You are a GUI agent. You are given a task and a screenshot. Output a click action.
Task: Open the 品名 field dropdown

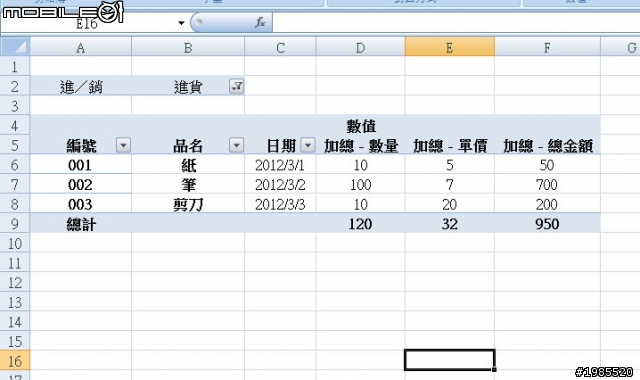[x=236, y=145]
